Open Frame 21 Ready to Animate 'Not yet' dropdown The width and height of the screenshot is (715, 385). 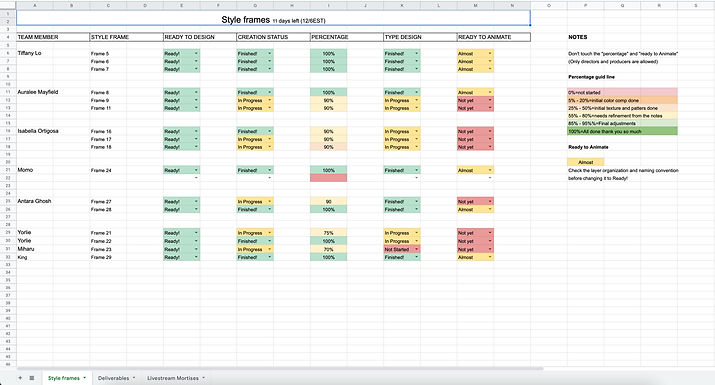(490, 233)
